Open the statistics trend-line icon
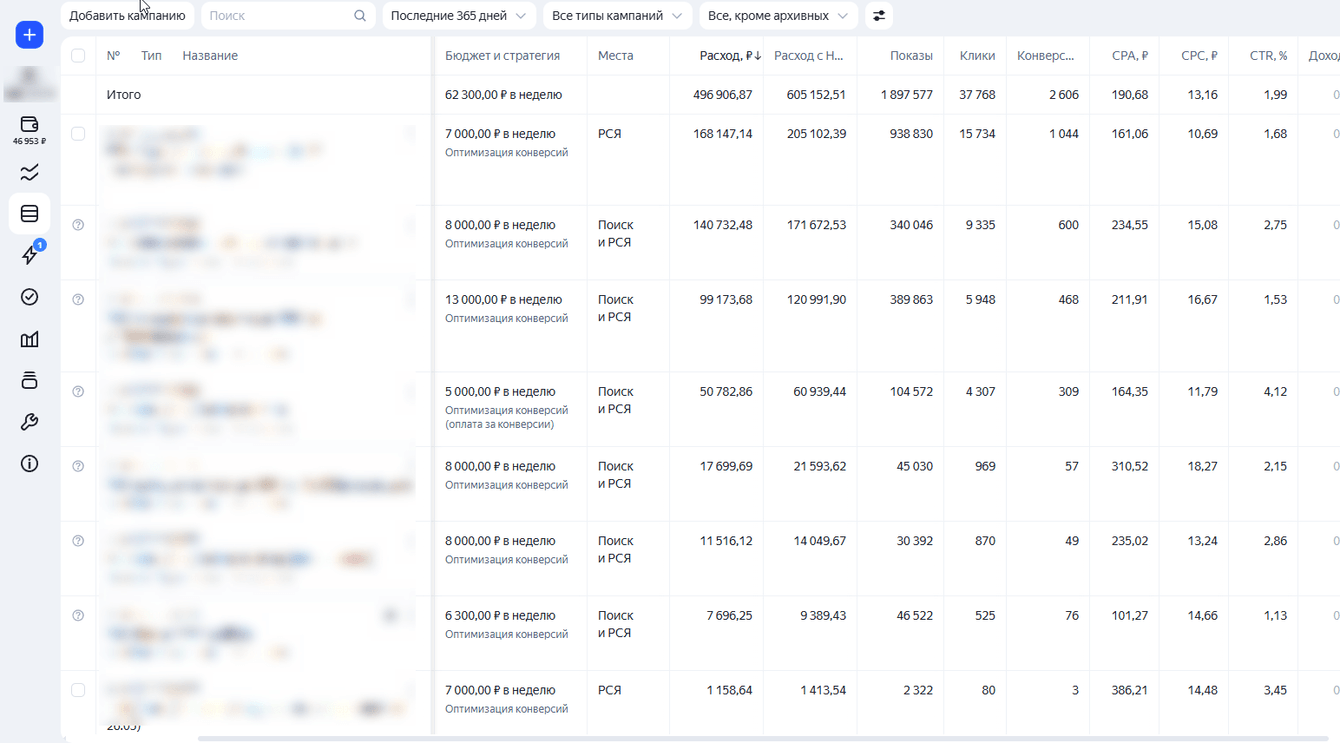The width and height of the screenshot is (1340, 743). (x=29, y=173)
